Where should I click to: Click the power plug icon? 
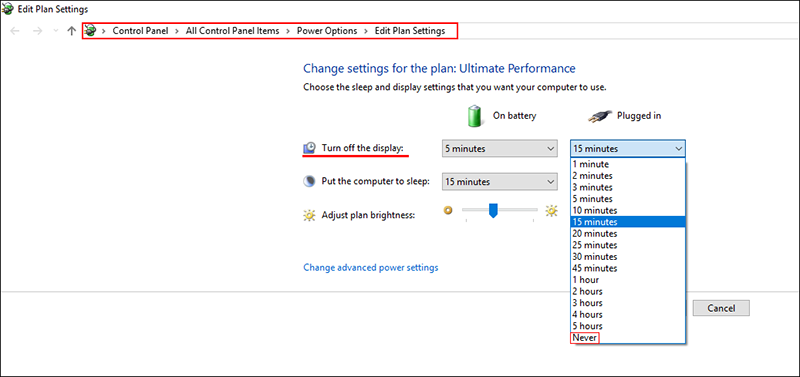point(599,116)
